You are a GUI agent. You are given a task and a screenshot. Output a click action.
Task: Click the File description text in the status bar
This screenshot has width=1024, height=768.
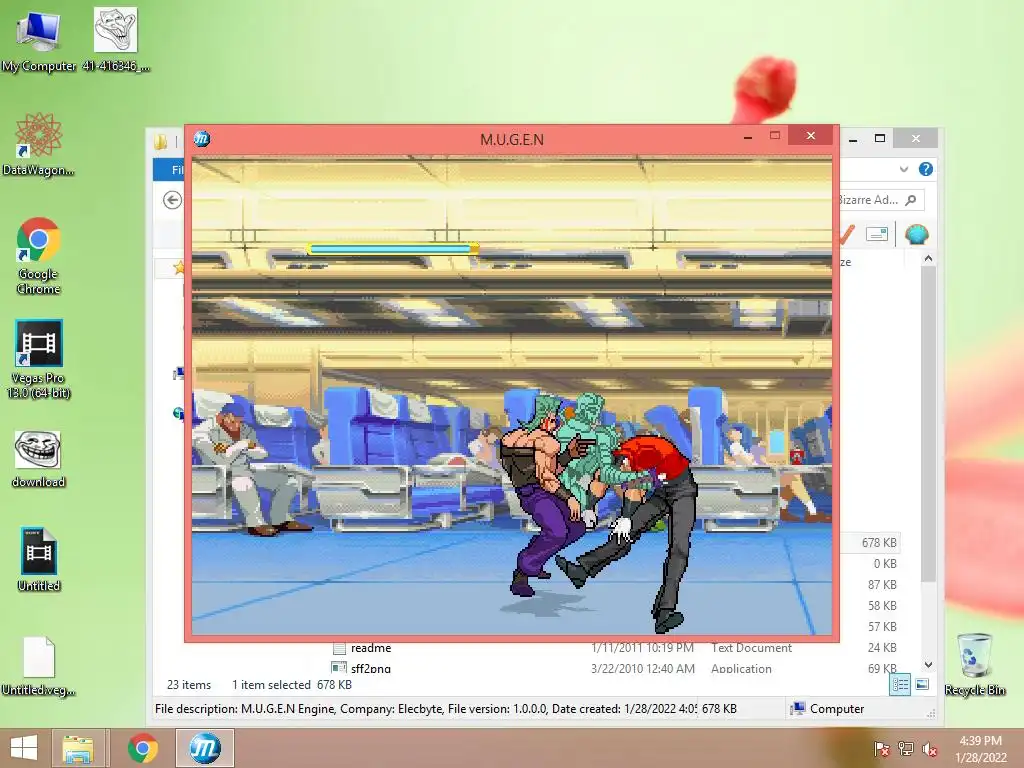[426, 709]
